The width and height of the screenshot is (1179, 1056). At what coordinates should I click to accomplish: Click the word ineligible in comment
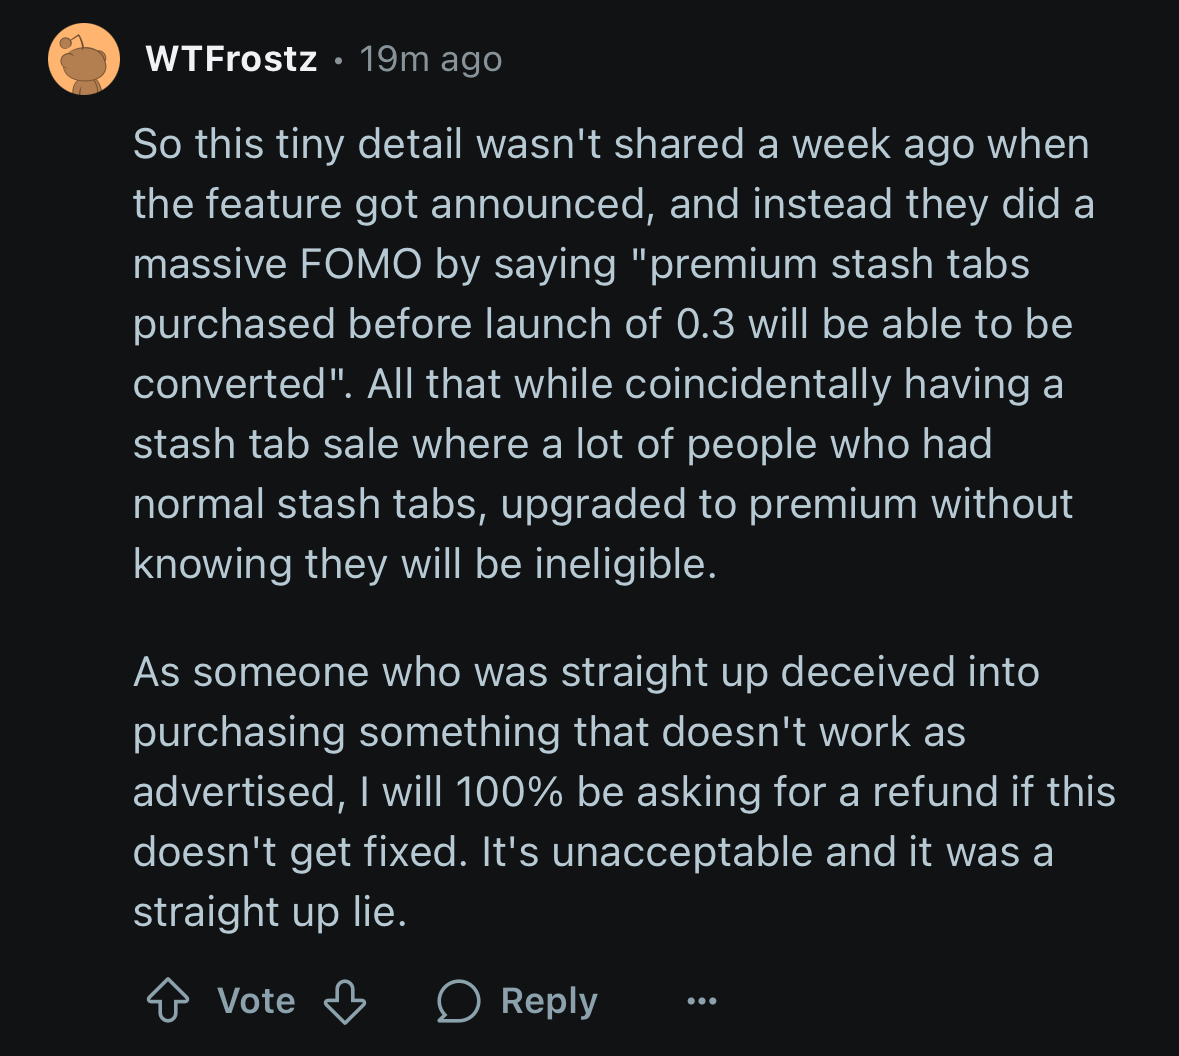point(626,564)
